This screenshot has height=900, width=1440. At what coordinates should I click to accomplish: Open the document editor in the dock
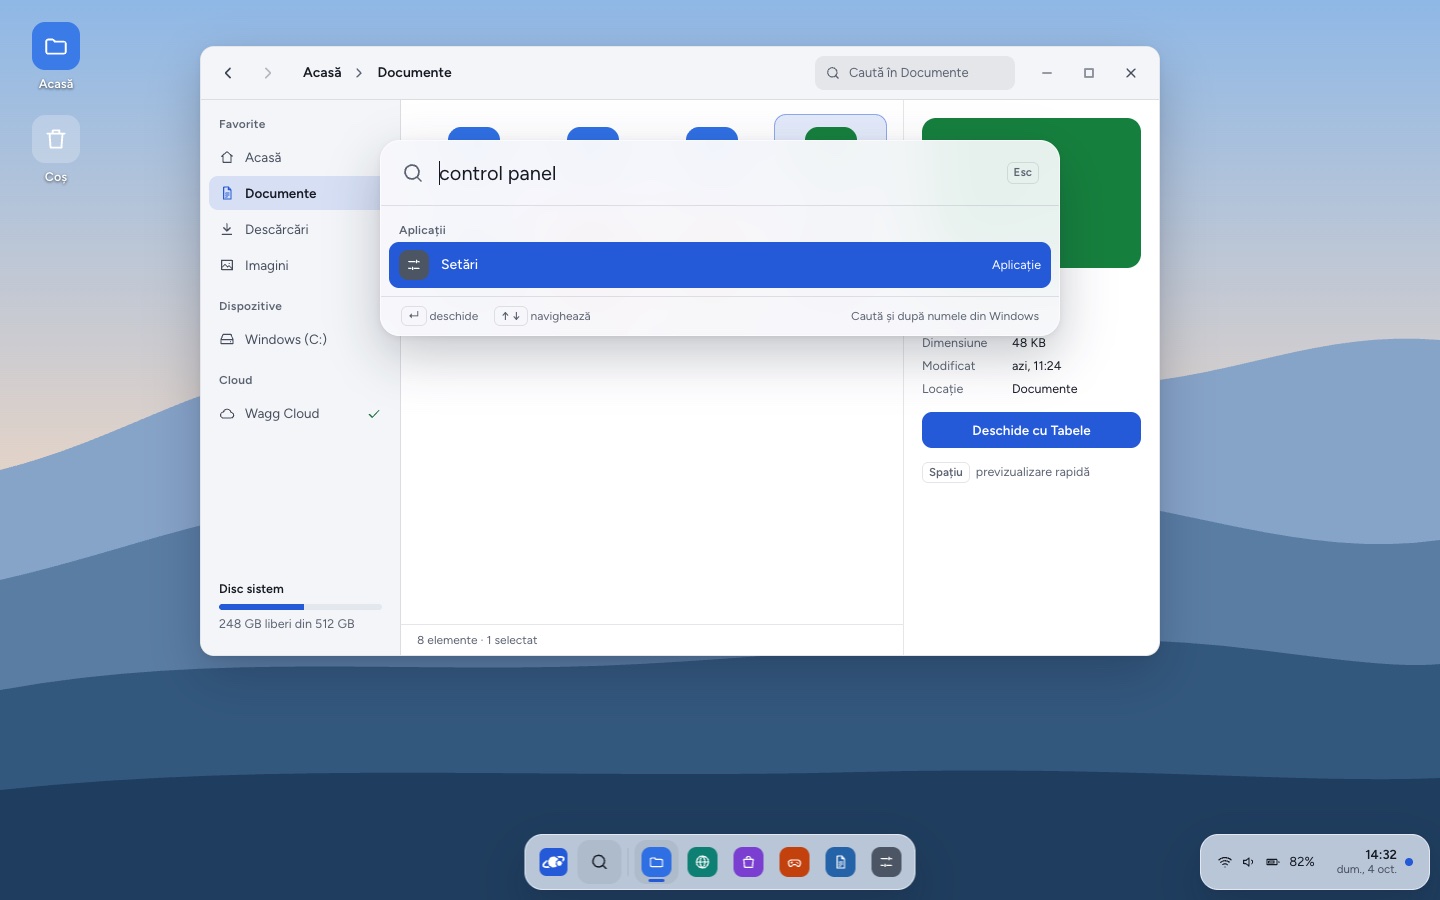[840, 862]
